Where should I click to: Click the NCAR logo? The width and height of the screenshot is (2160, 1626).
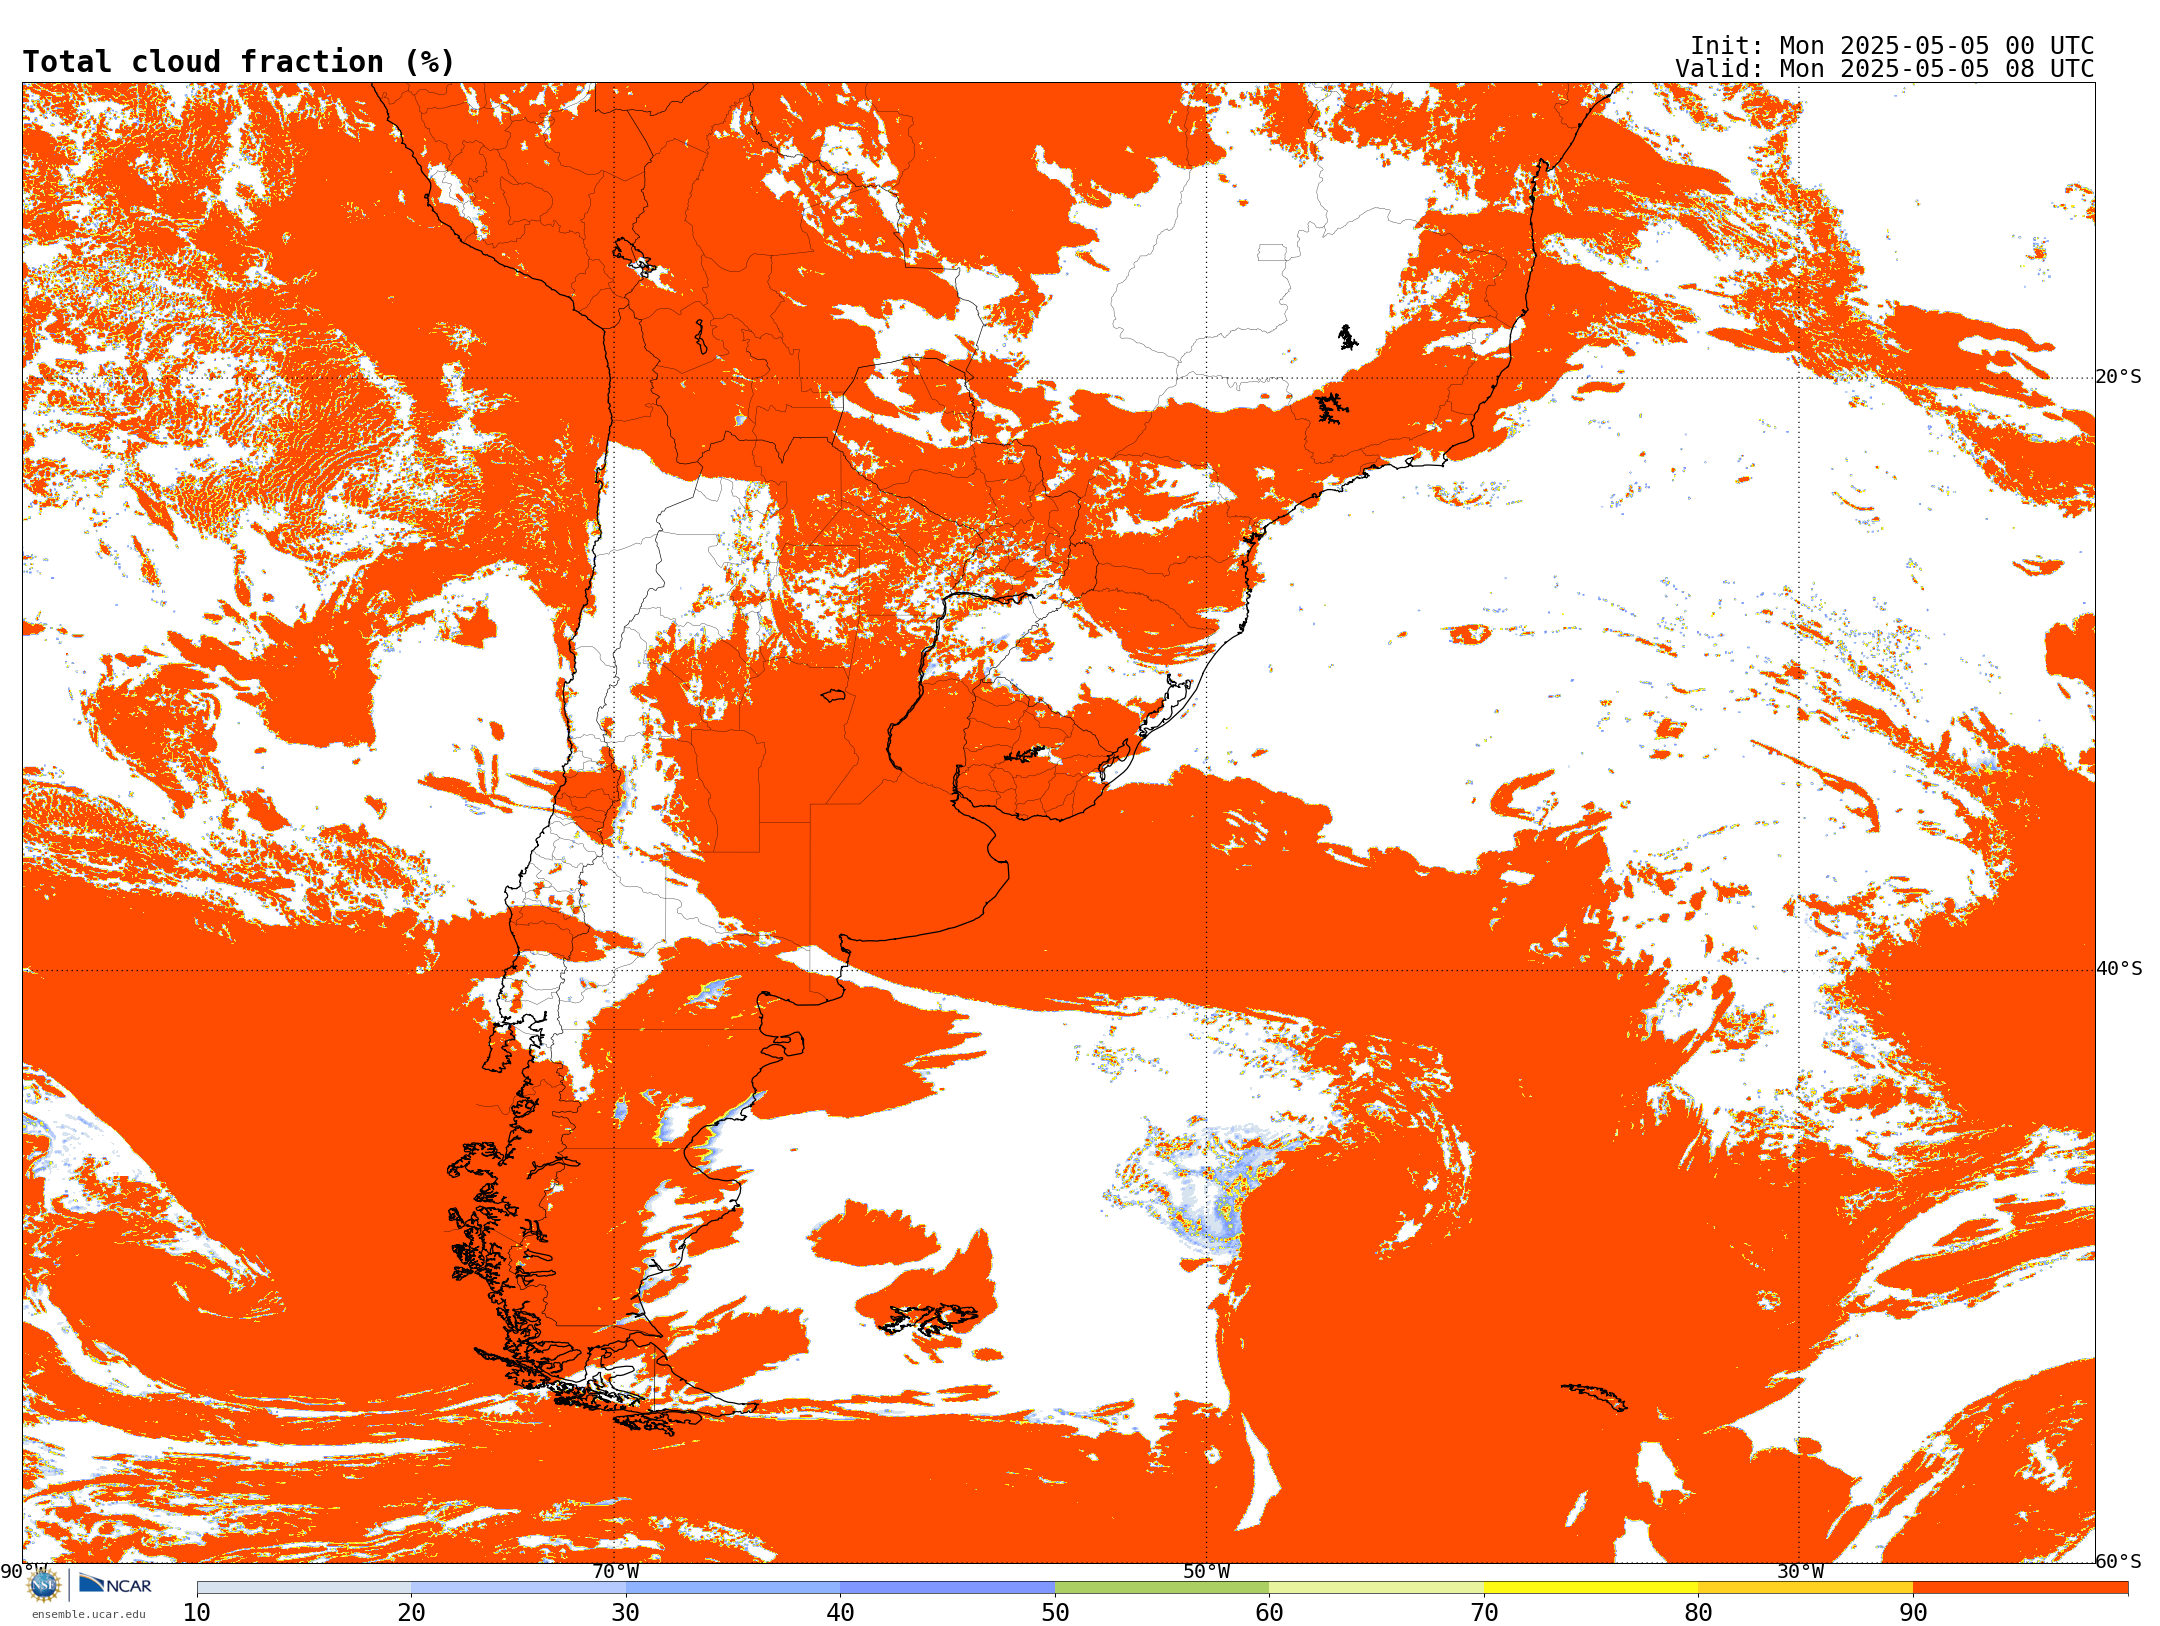(x=115, y=1584)
